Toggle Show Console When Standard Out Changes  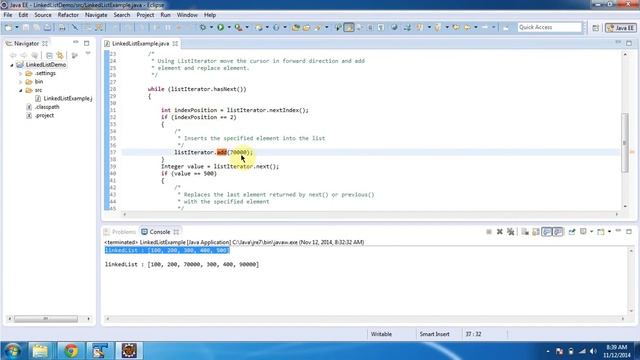(x=547, y=232)
